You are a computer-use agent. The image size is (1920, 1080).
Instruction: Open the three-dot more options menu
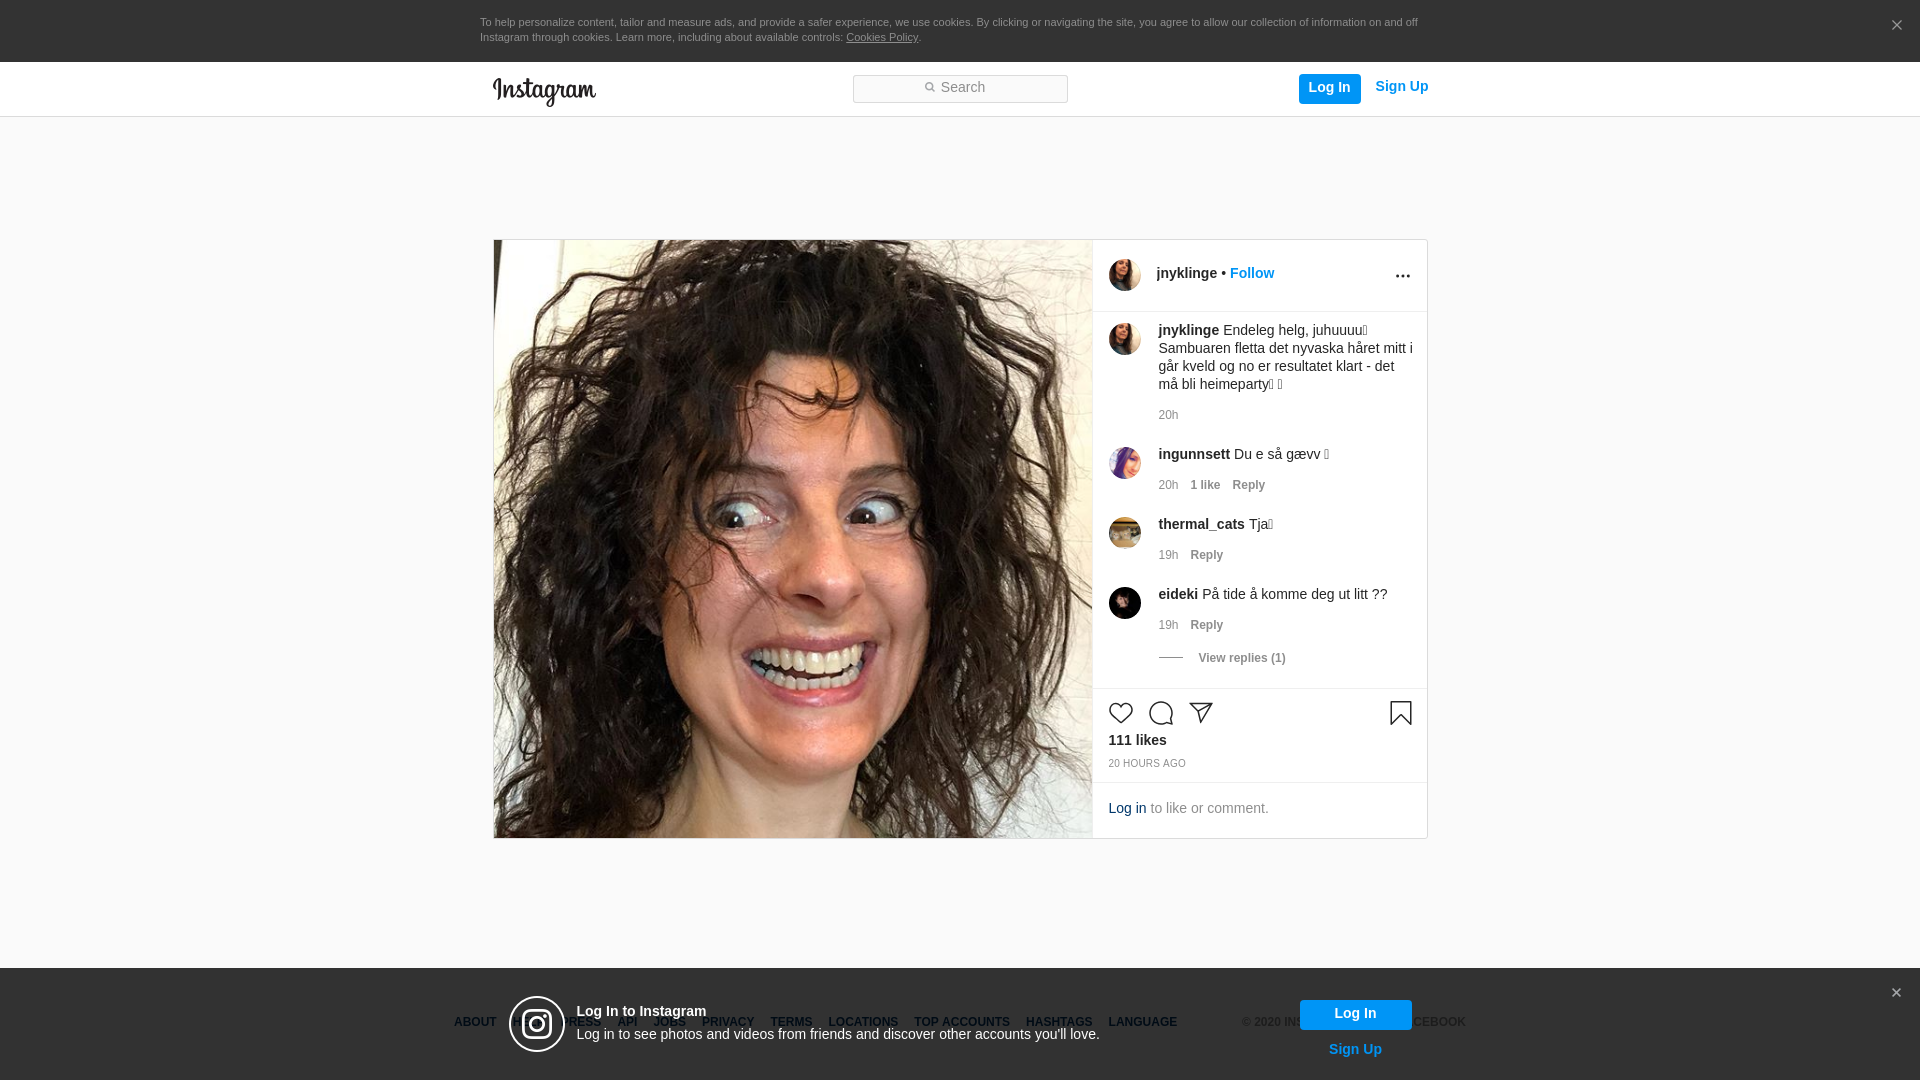click(x=1402, y=276)
